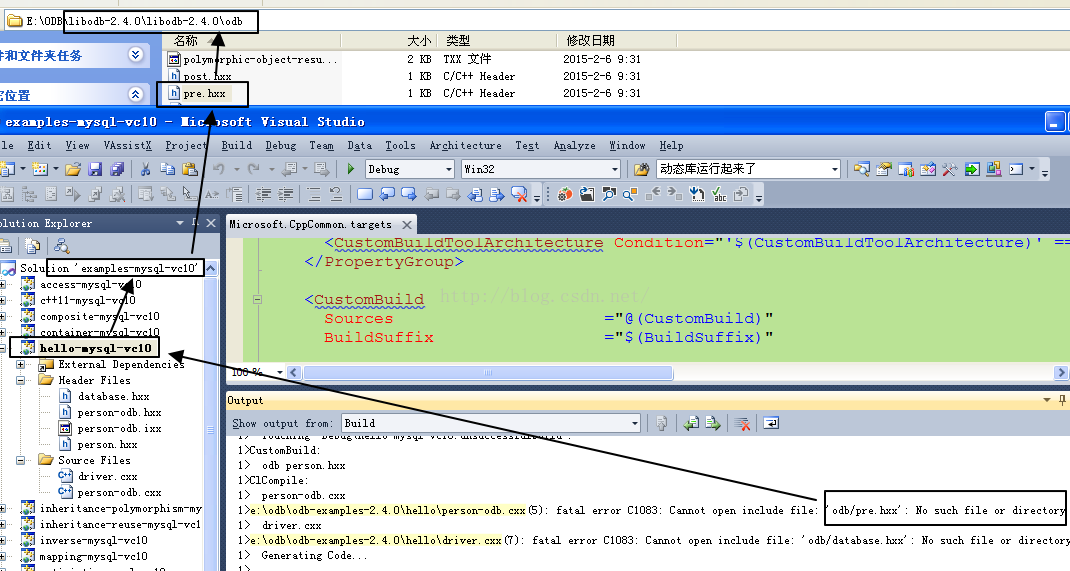Image resolution: width=1070 pixels, height=571 pixels.
Task: Sort Explorer files by 修改日期 column
Action: point(590,40)
